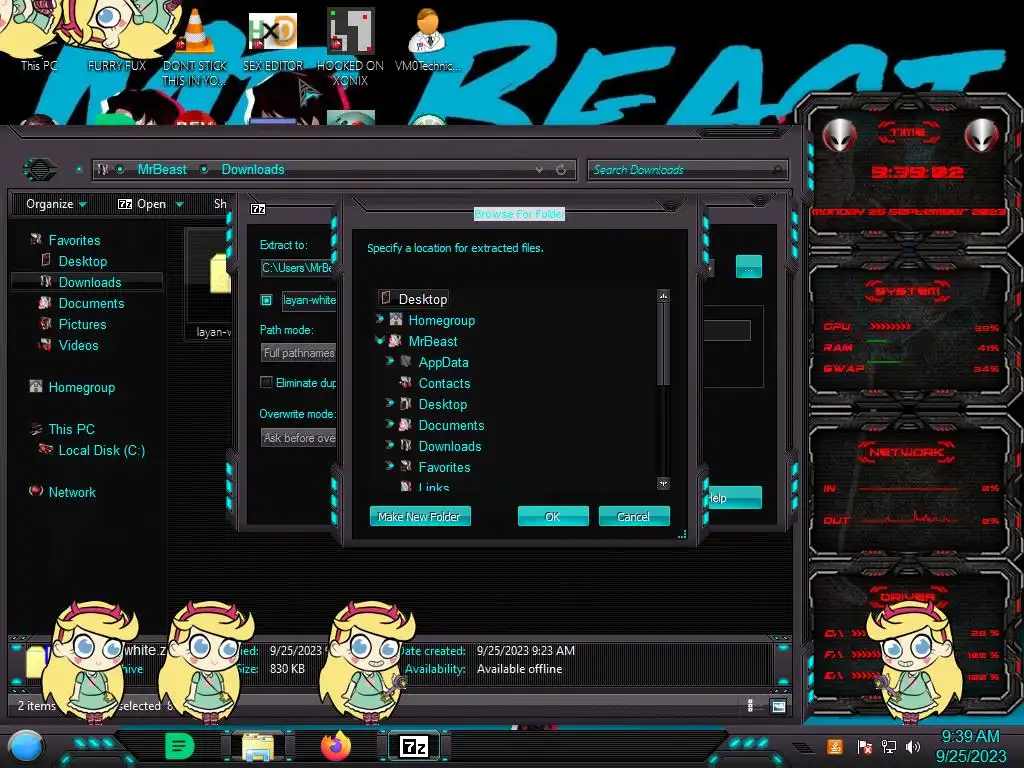Select Pictures in Explorer sidebar
The width and height of the screenshot is (1024, 768).
point(82,323)
